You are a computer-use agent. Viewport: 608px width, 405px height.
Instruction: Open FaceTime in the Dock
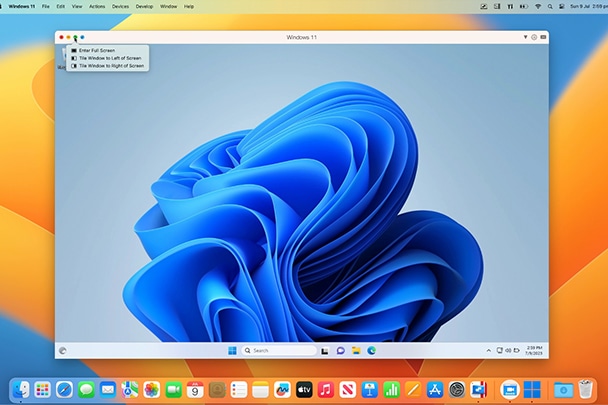173,389
